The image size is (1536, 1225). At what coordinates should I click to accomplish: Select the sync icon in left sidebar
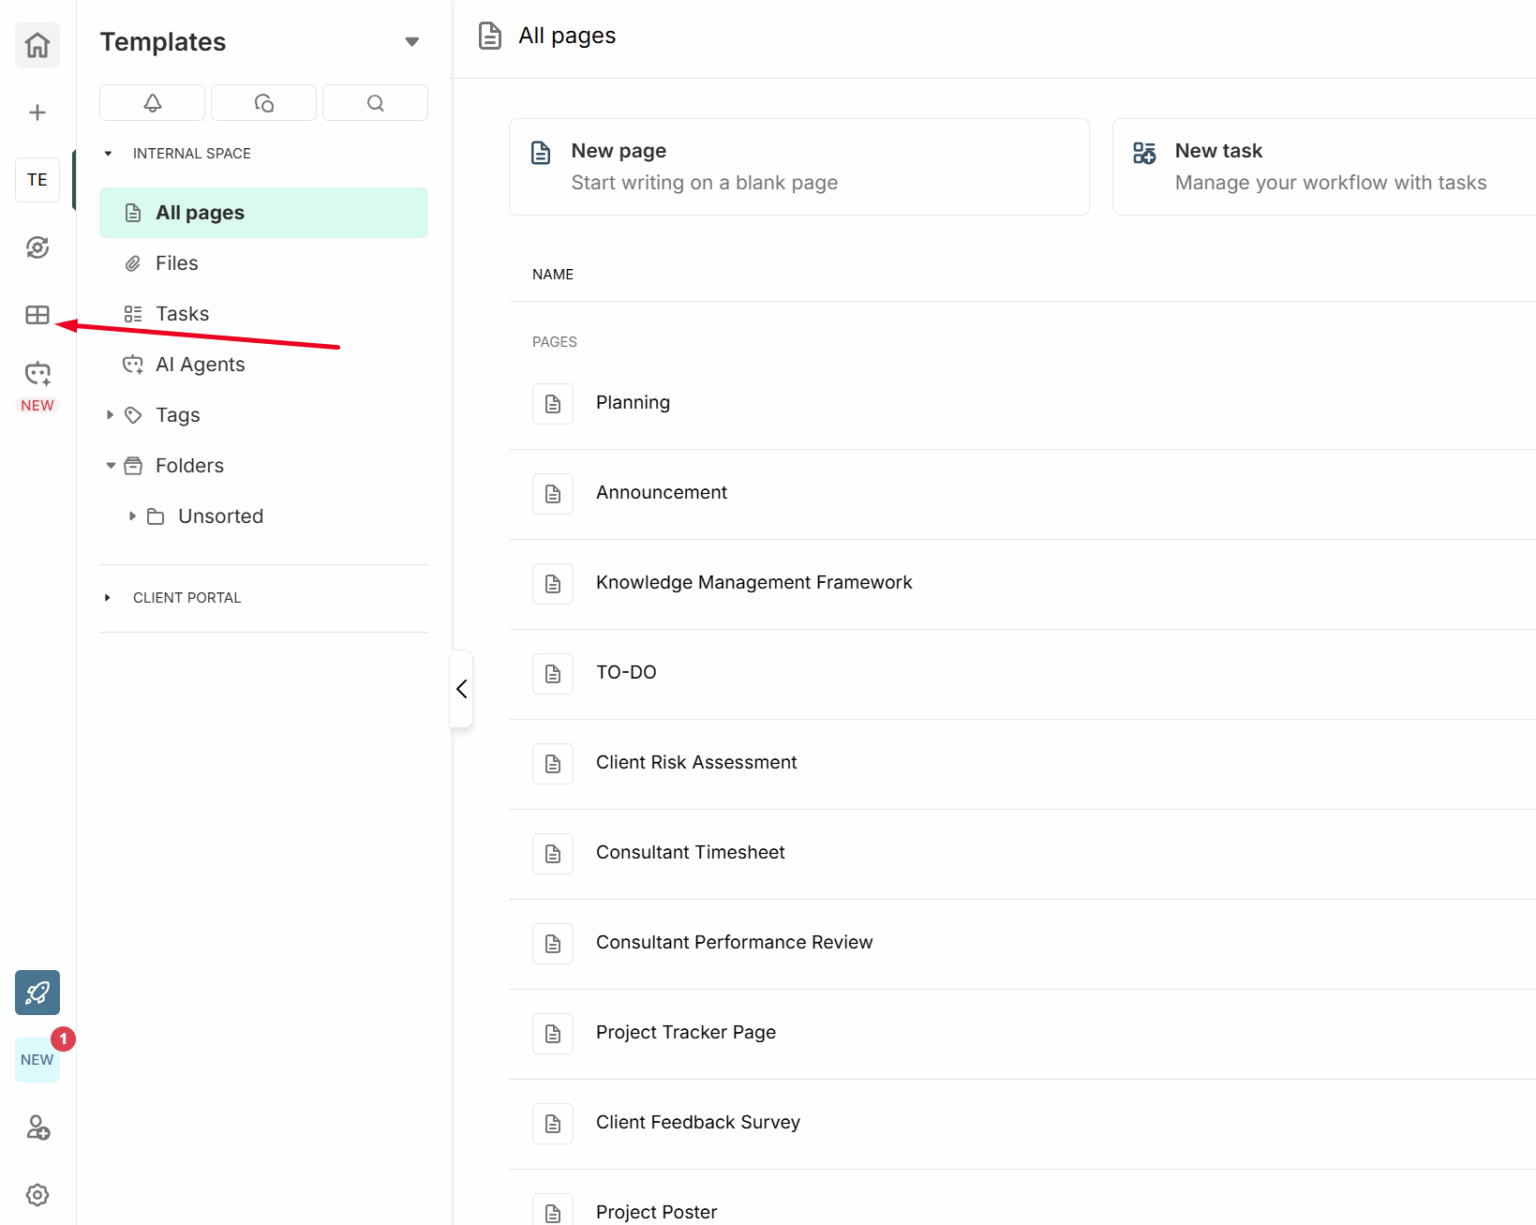click(x=37, y=247)
